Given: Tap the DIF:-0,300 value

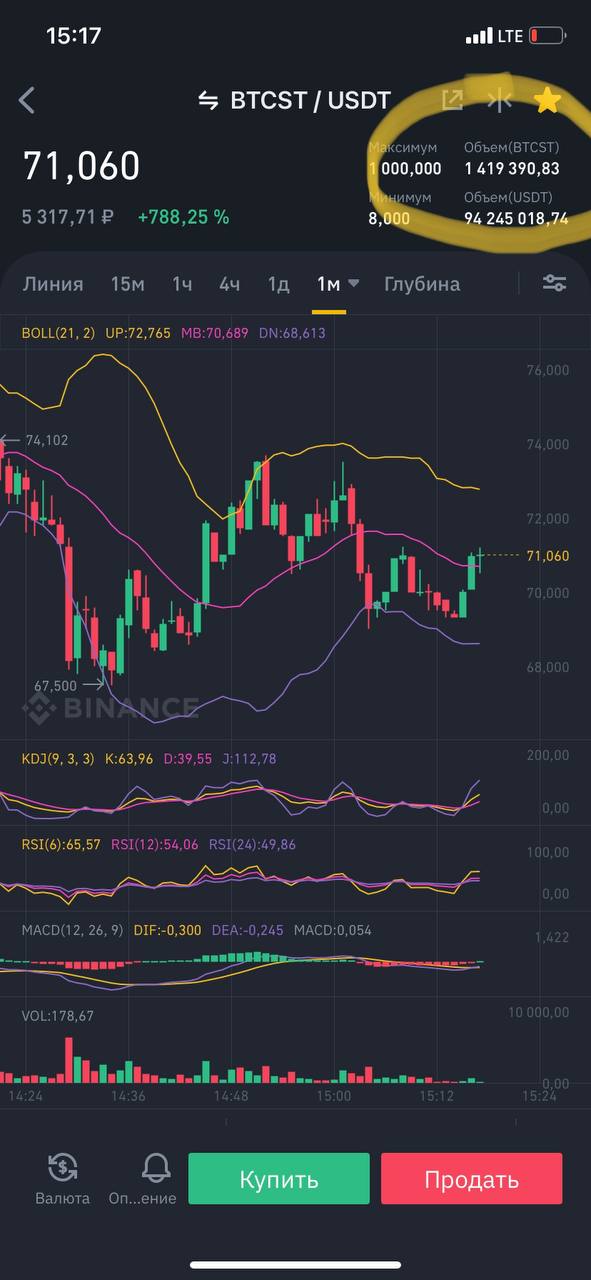Looking at the screenshot, I should 168,930.
